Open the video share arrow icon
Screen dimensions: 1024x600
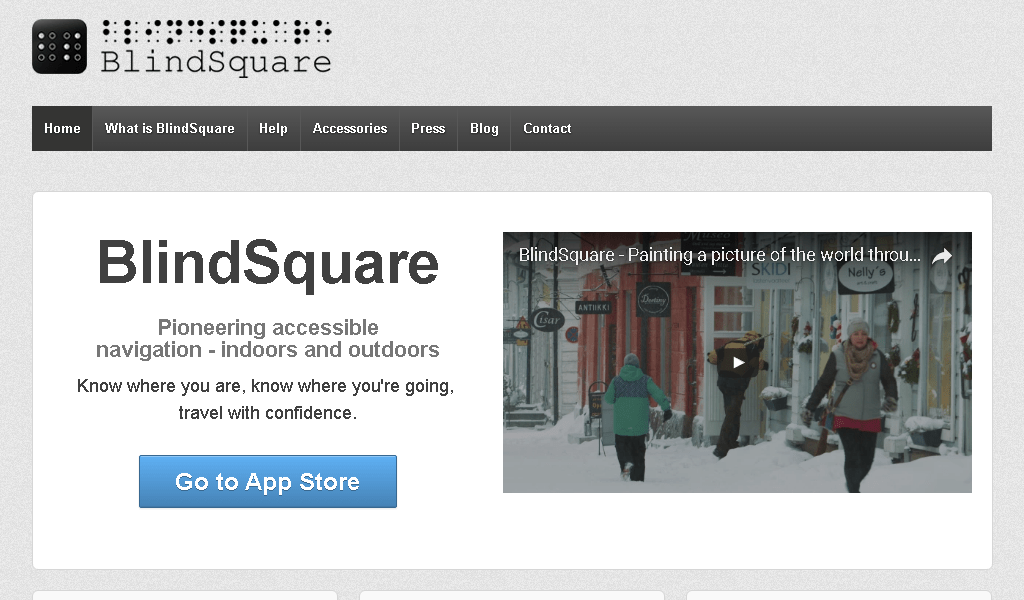(940, 255)
